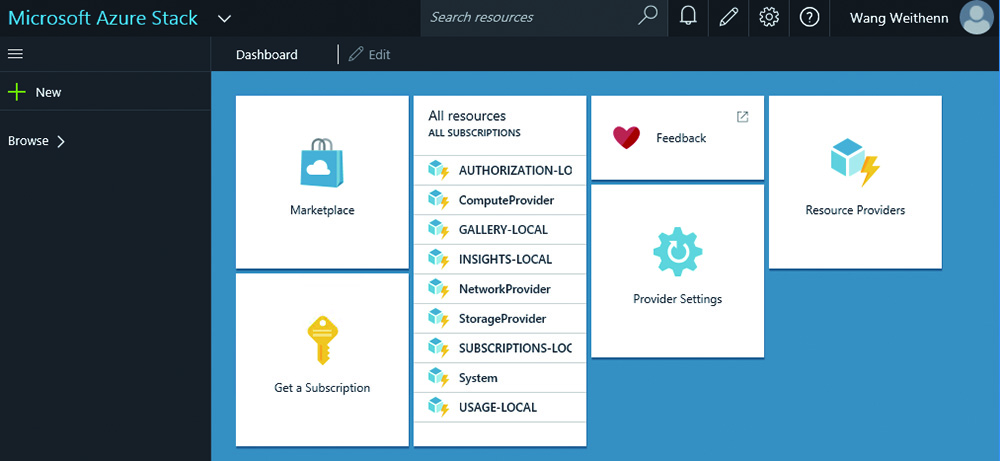
Task: Select the GALLERY-LOCAL row text
Action: click(x=503, y=230)
